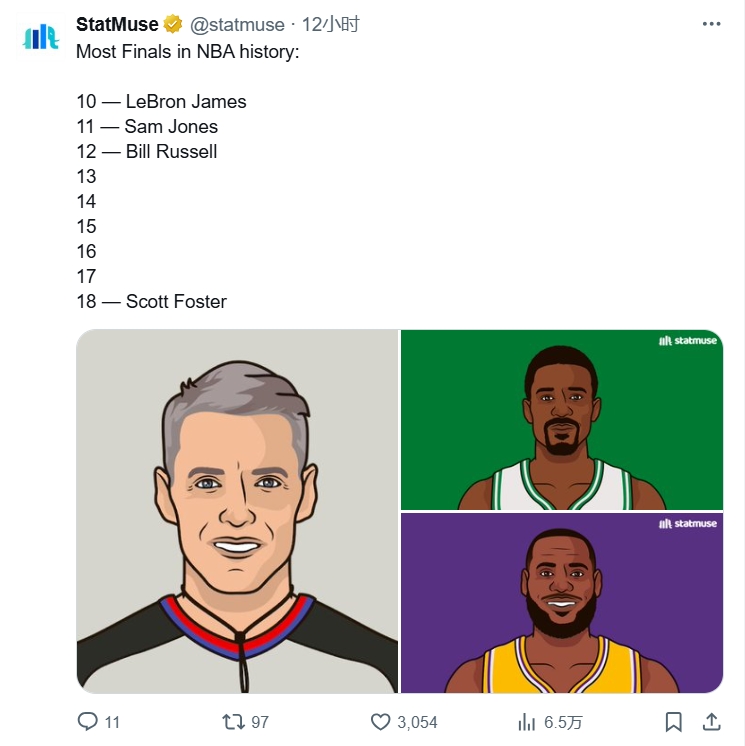Open the StatMuse profile avatar
Image resolution: width=745 pixels, height=746 pixels.
tap(42, 37)
